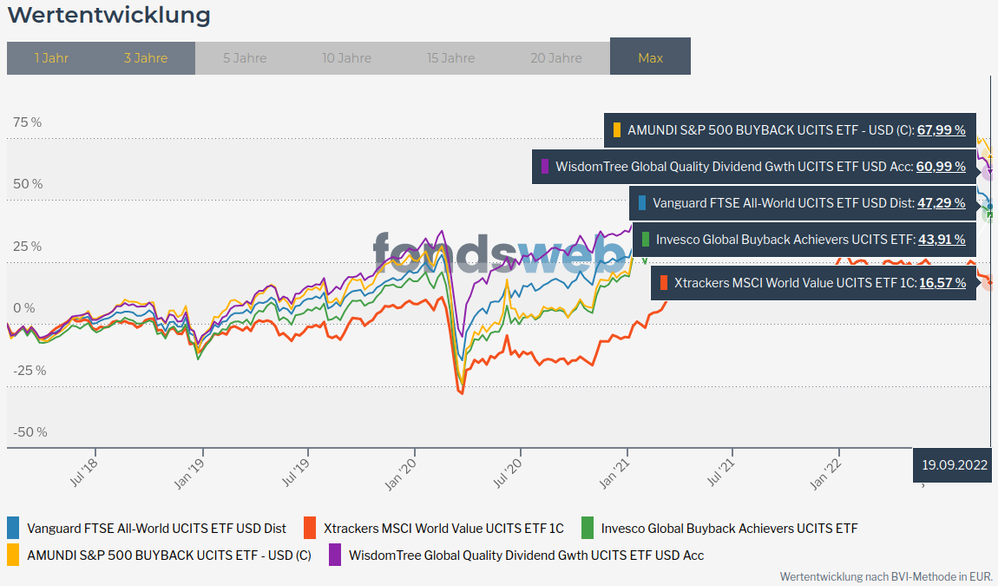Click AMUNDI S&P 500 BUYBACK yellow legend swatch
This screenshot has width=998, height=586.
pyautogui.click(x=14, y=554)
